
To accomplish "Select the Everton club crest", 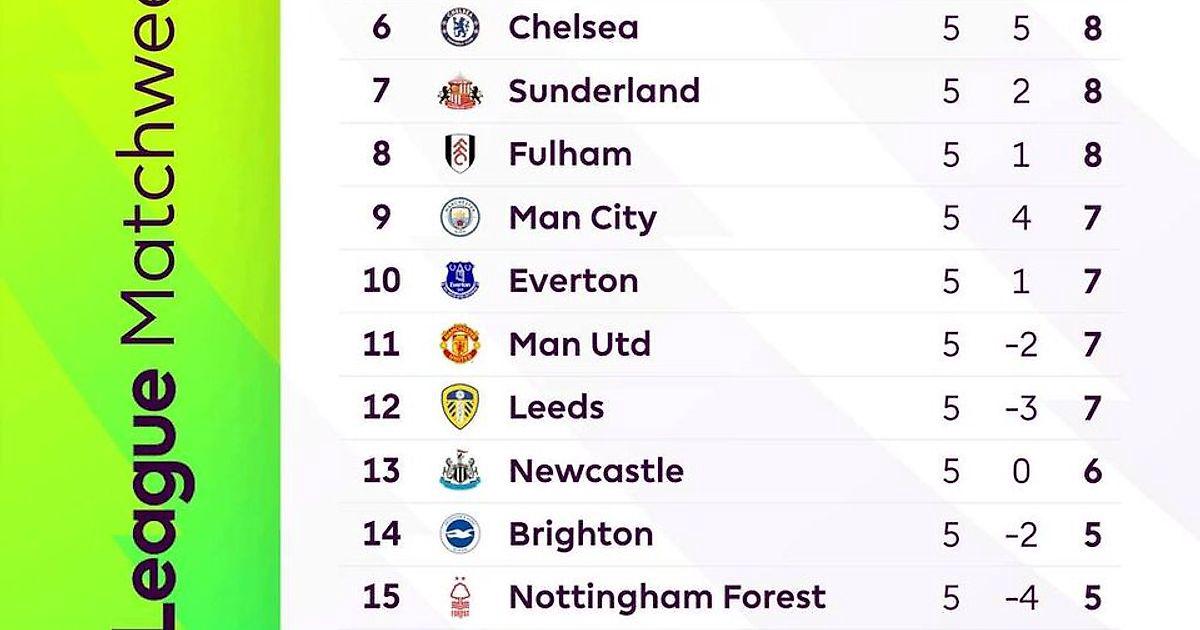I will tap(460, 281).
